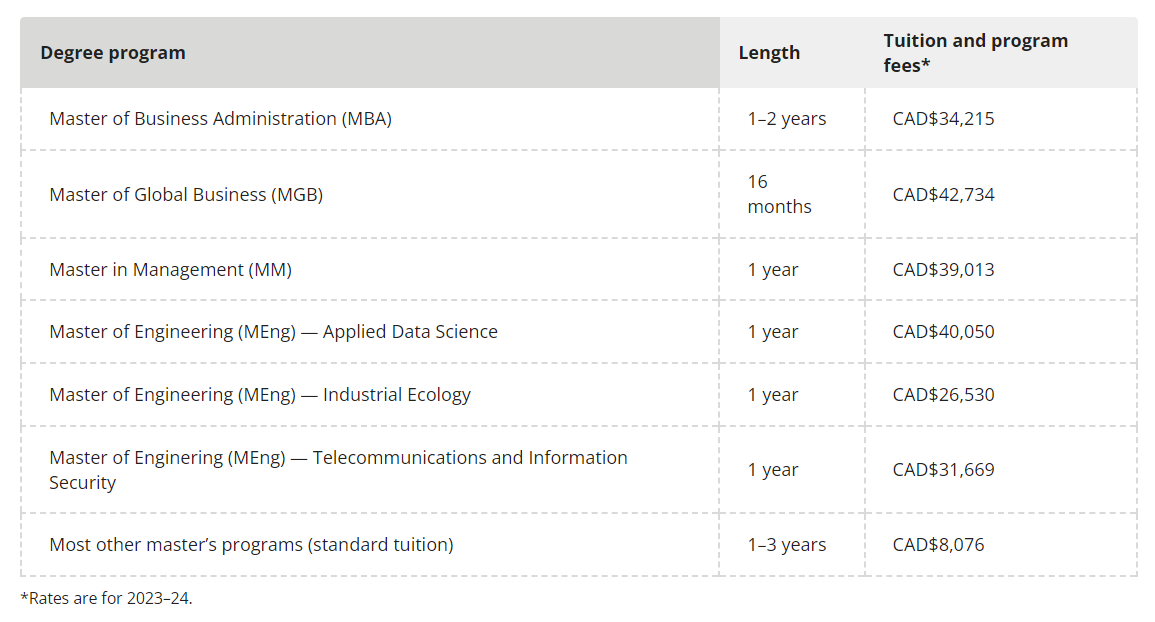Click the "Degree program" column header
The image size is (1155, 622).
(x=113, y=53)
